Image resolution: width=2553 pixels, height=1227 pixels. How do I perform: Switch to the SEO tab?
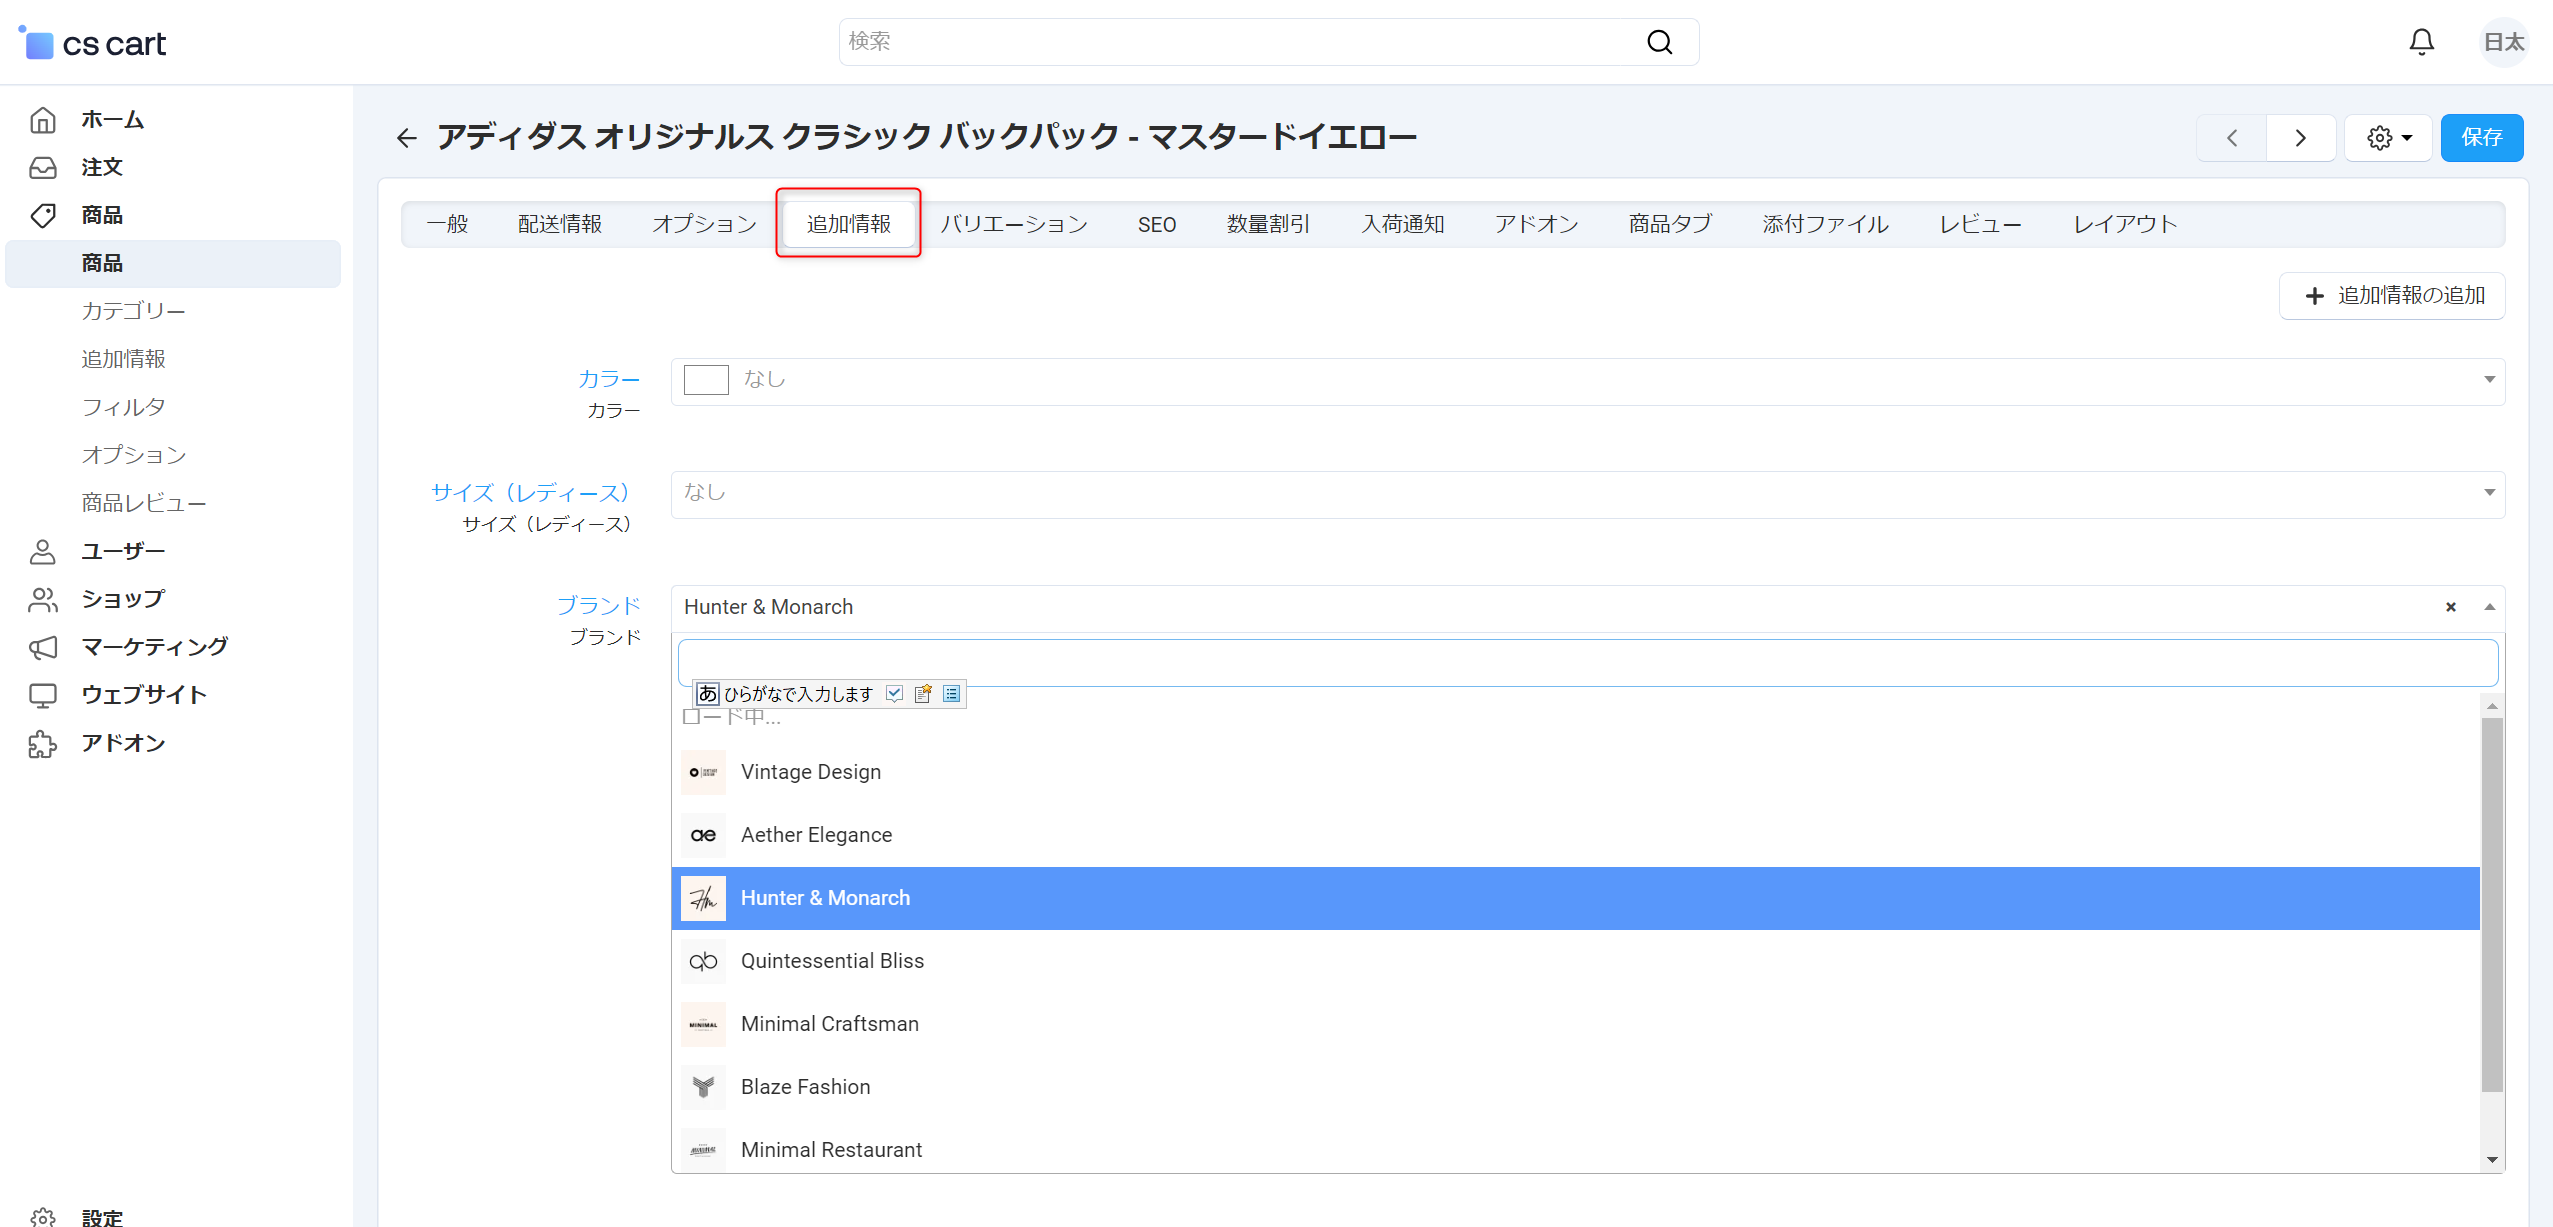[x=1156, y=224]
